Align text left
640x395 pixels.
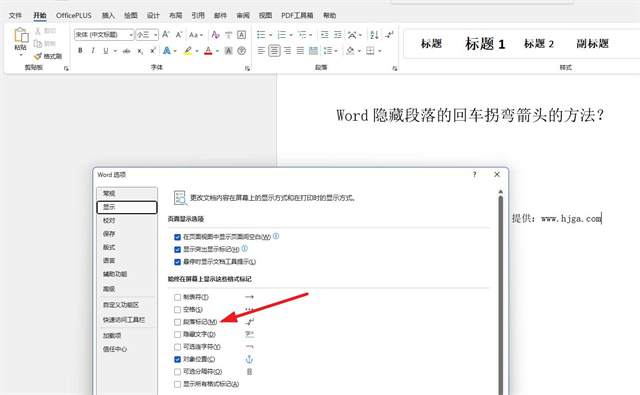tap(261, 51)
